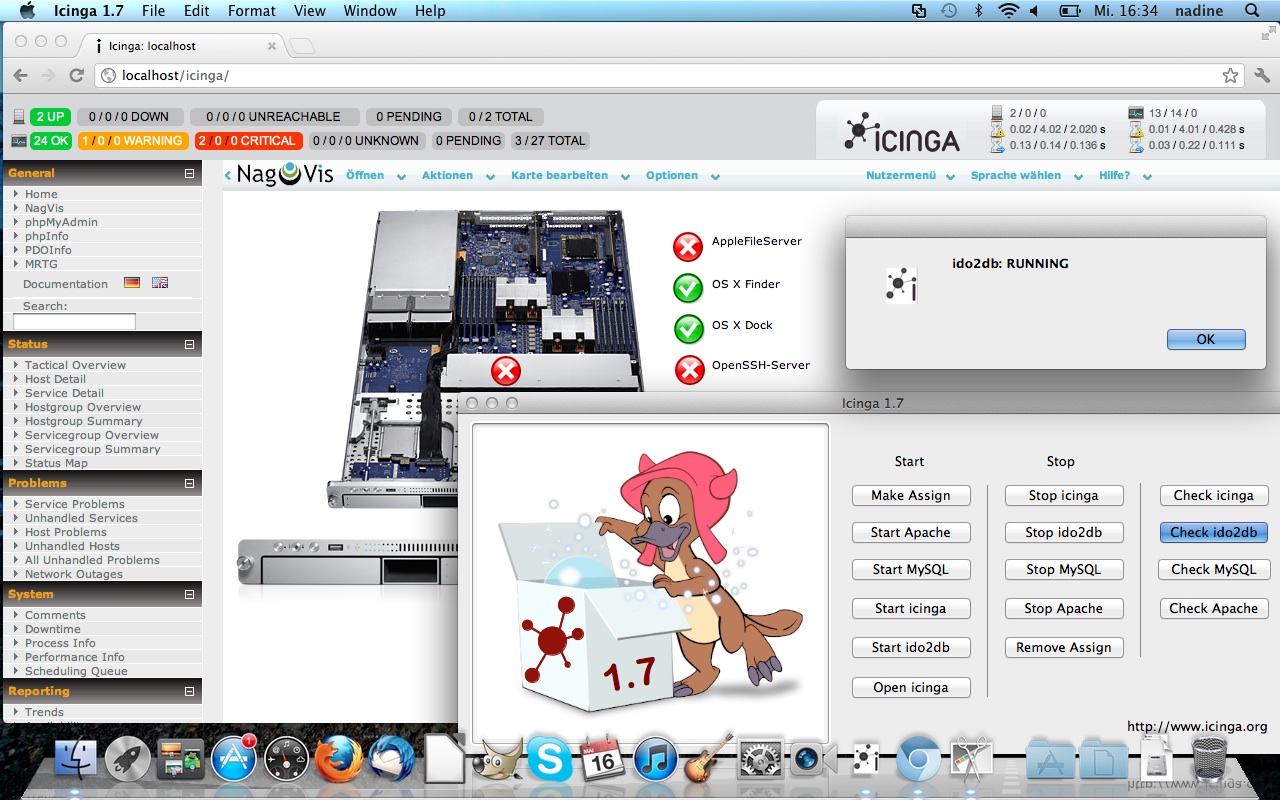Launch Thunderbird from the dock

click(x=392, y=758)
